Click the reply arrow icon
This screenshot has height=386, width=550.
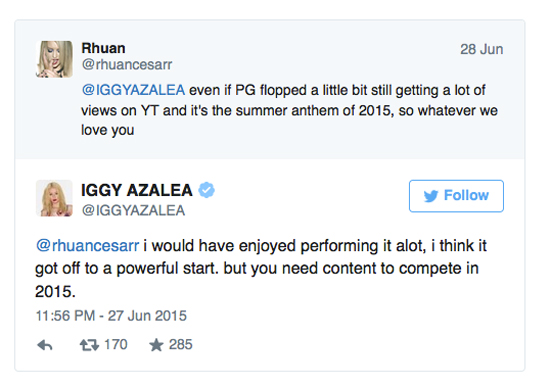[x=45, y=345]
